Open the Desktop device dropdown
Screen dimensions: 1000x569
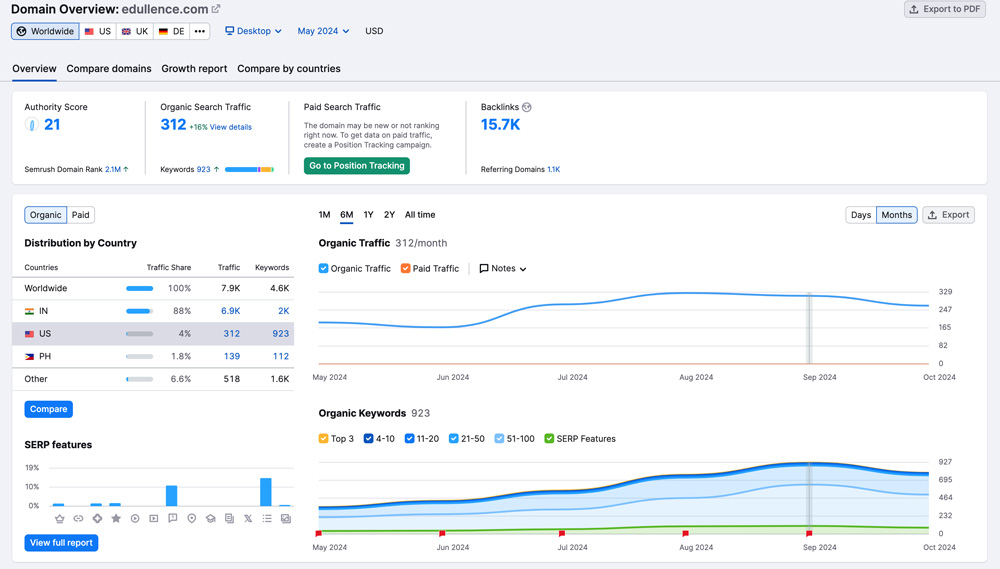pyautogui.click(x=253, y=31)
